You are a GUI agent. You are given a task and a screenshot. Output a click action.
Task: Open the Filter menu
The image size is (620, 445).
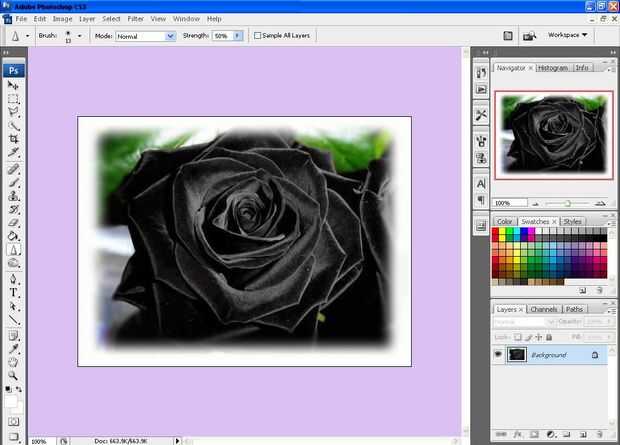135,19
